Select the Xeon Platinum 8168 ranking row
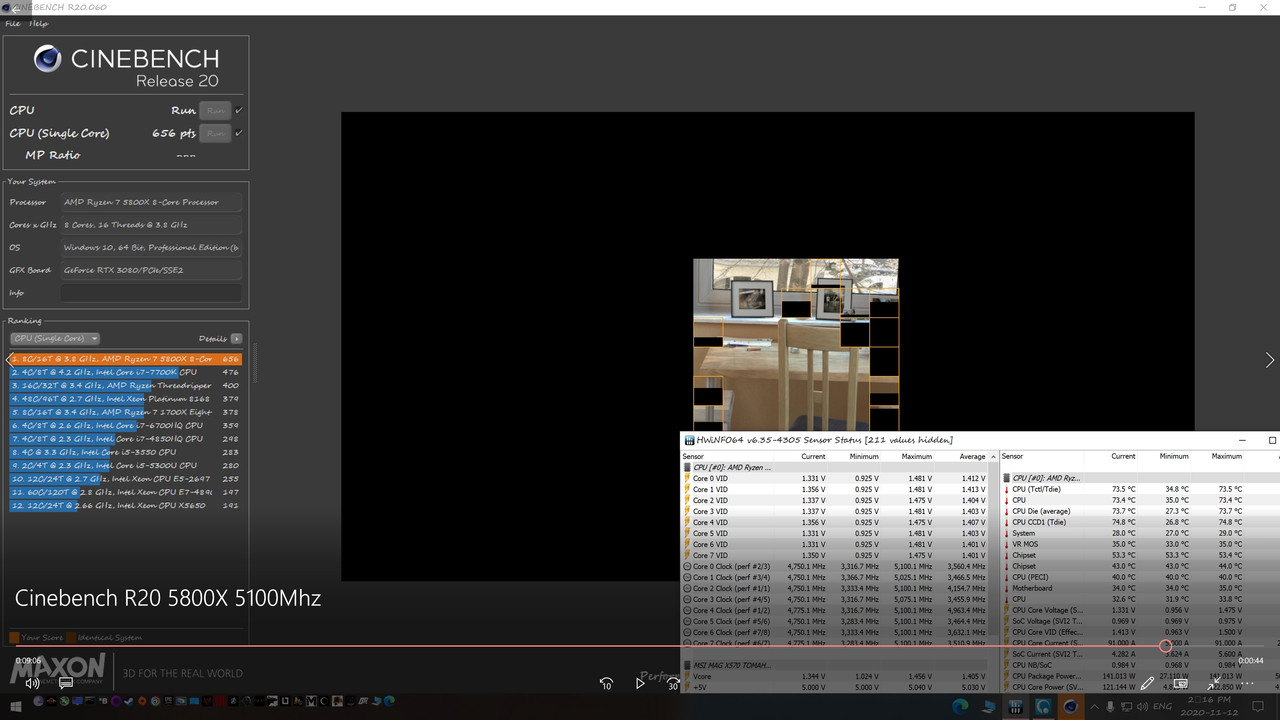 coord(125,398)
